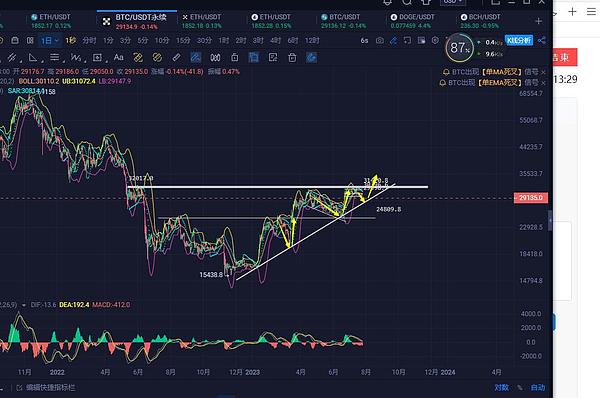The height and width of the screenshot is (398, 600).
Task: Switch to the DOGE/USDT tab
Action: [412, 21]
